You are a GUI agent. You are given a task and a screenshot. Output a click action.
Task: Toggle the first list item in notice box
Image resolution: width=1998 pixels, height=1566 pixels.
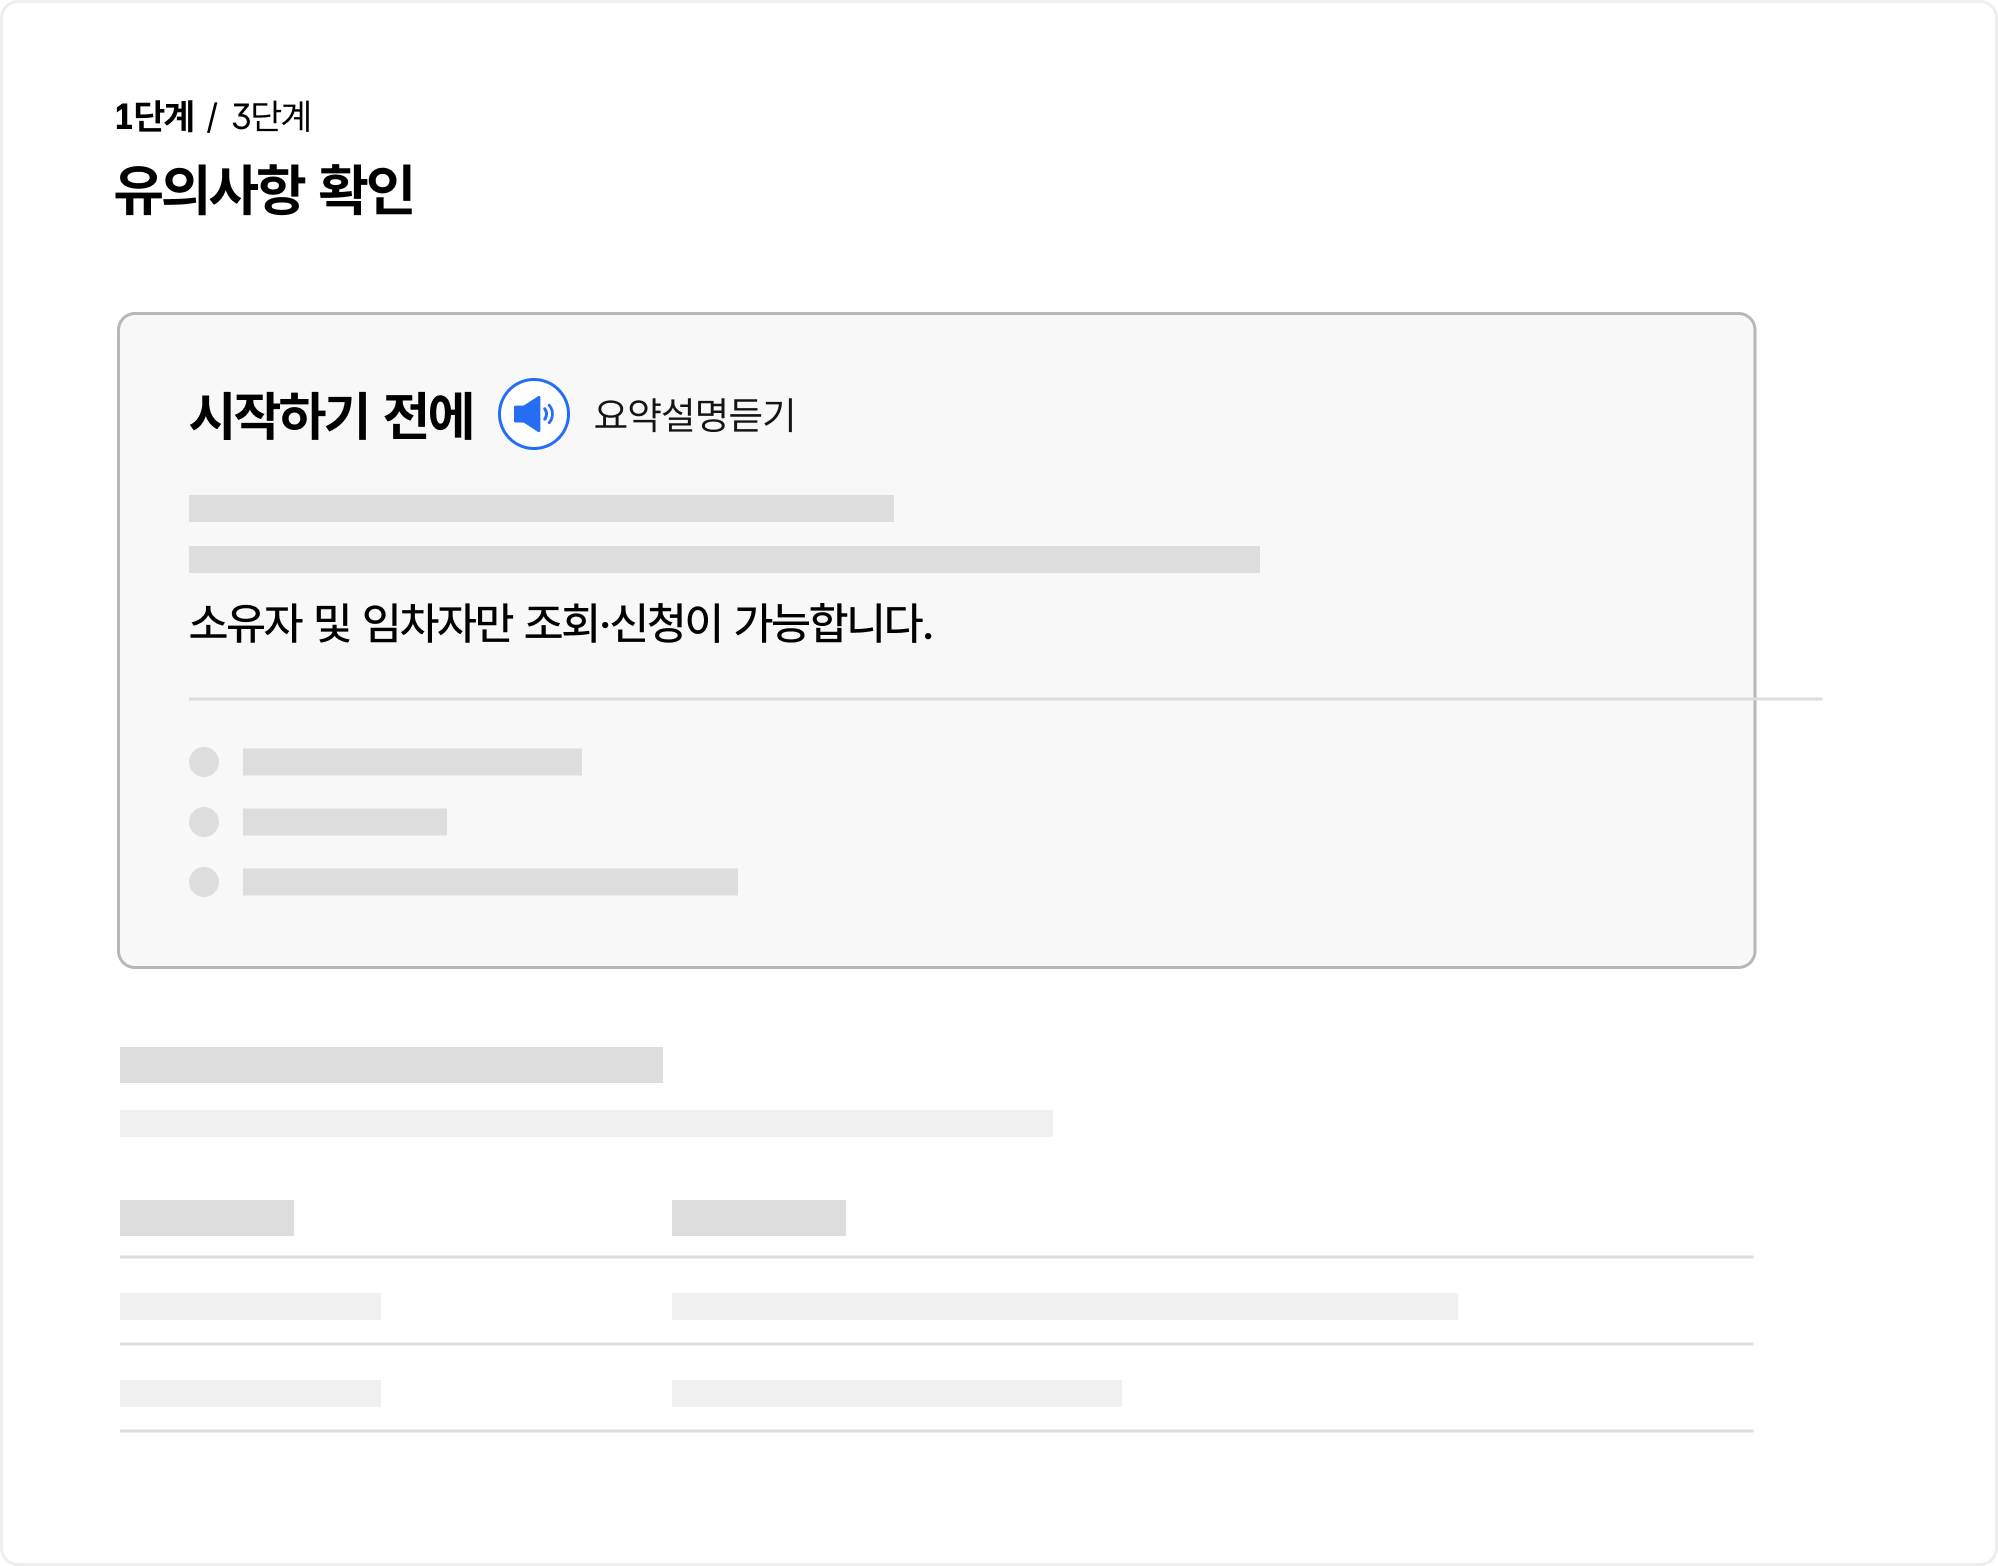410,763
